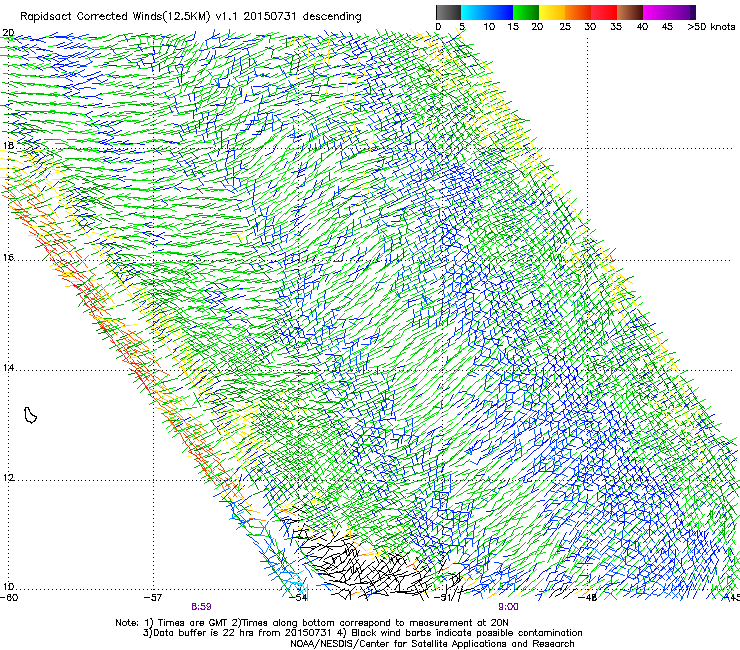Click the gray 0-5 knots color swatch
The width and height of the screenshot is (740, 650).
pyautogui.click(x=448, y=12)
